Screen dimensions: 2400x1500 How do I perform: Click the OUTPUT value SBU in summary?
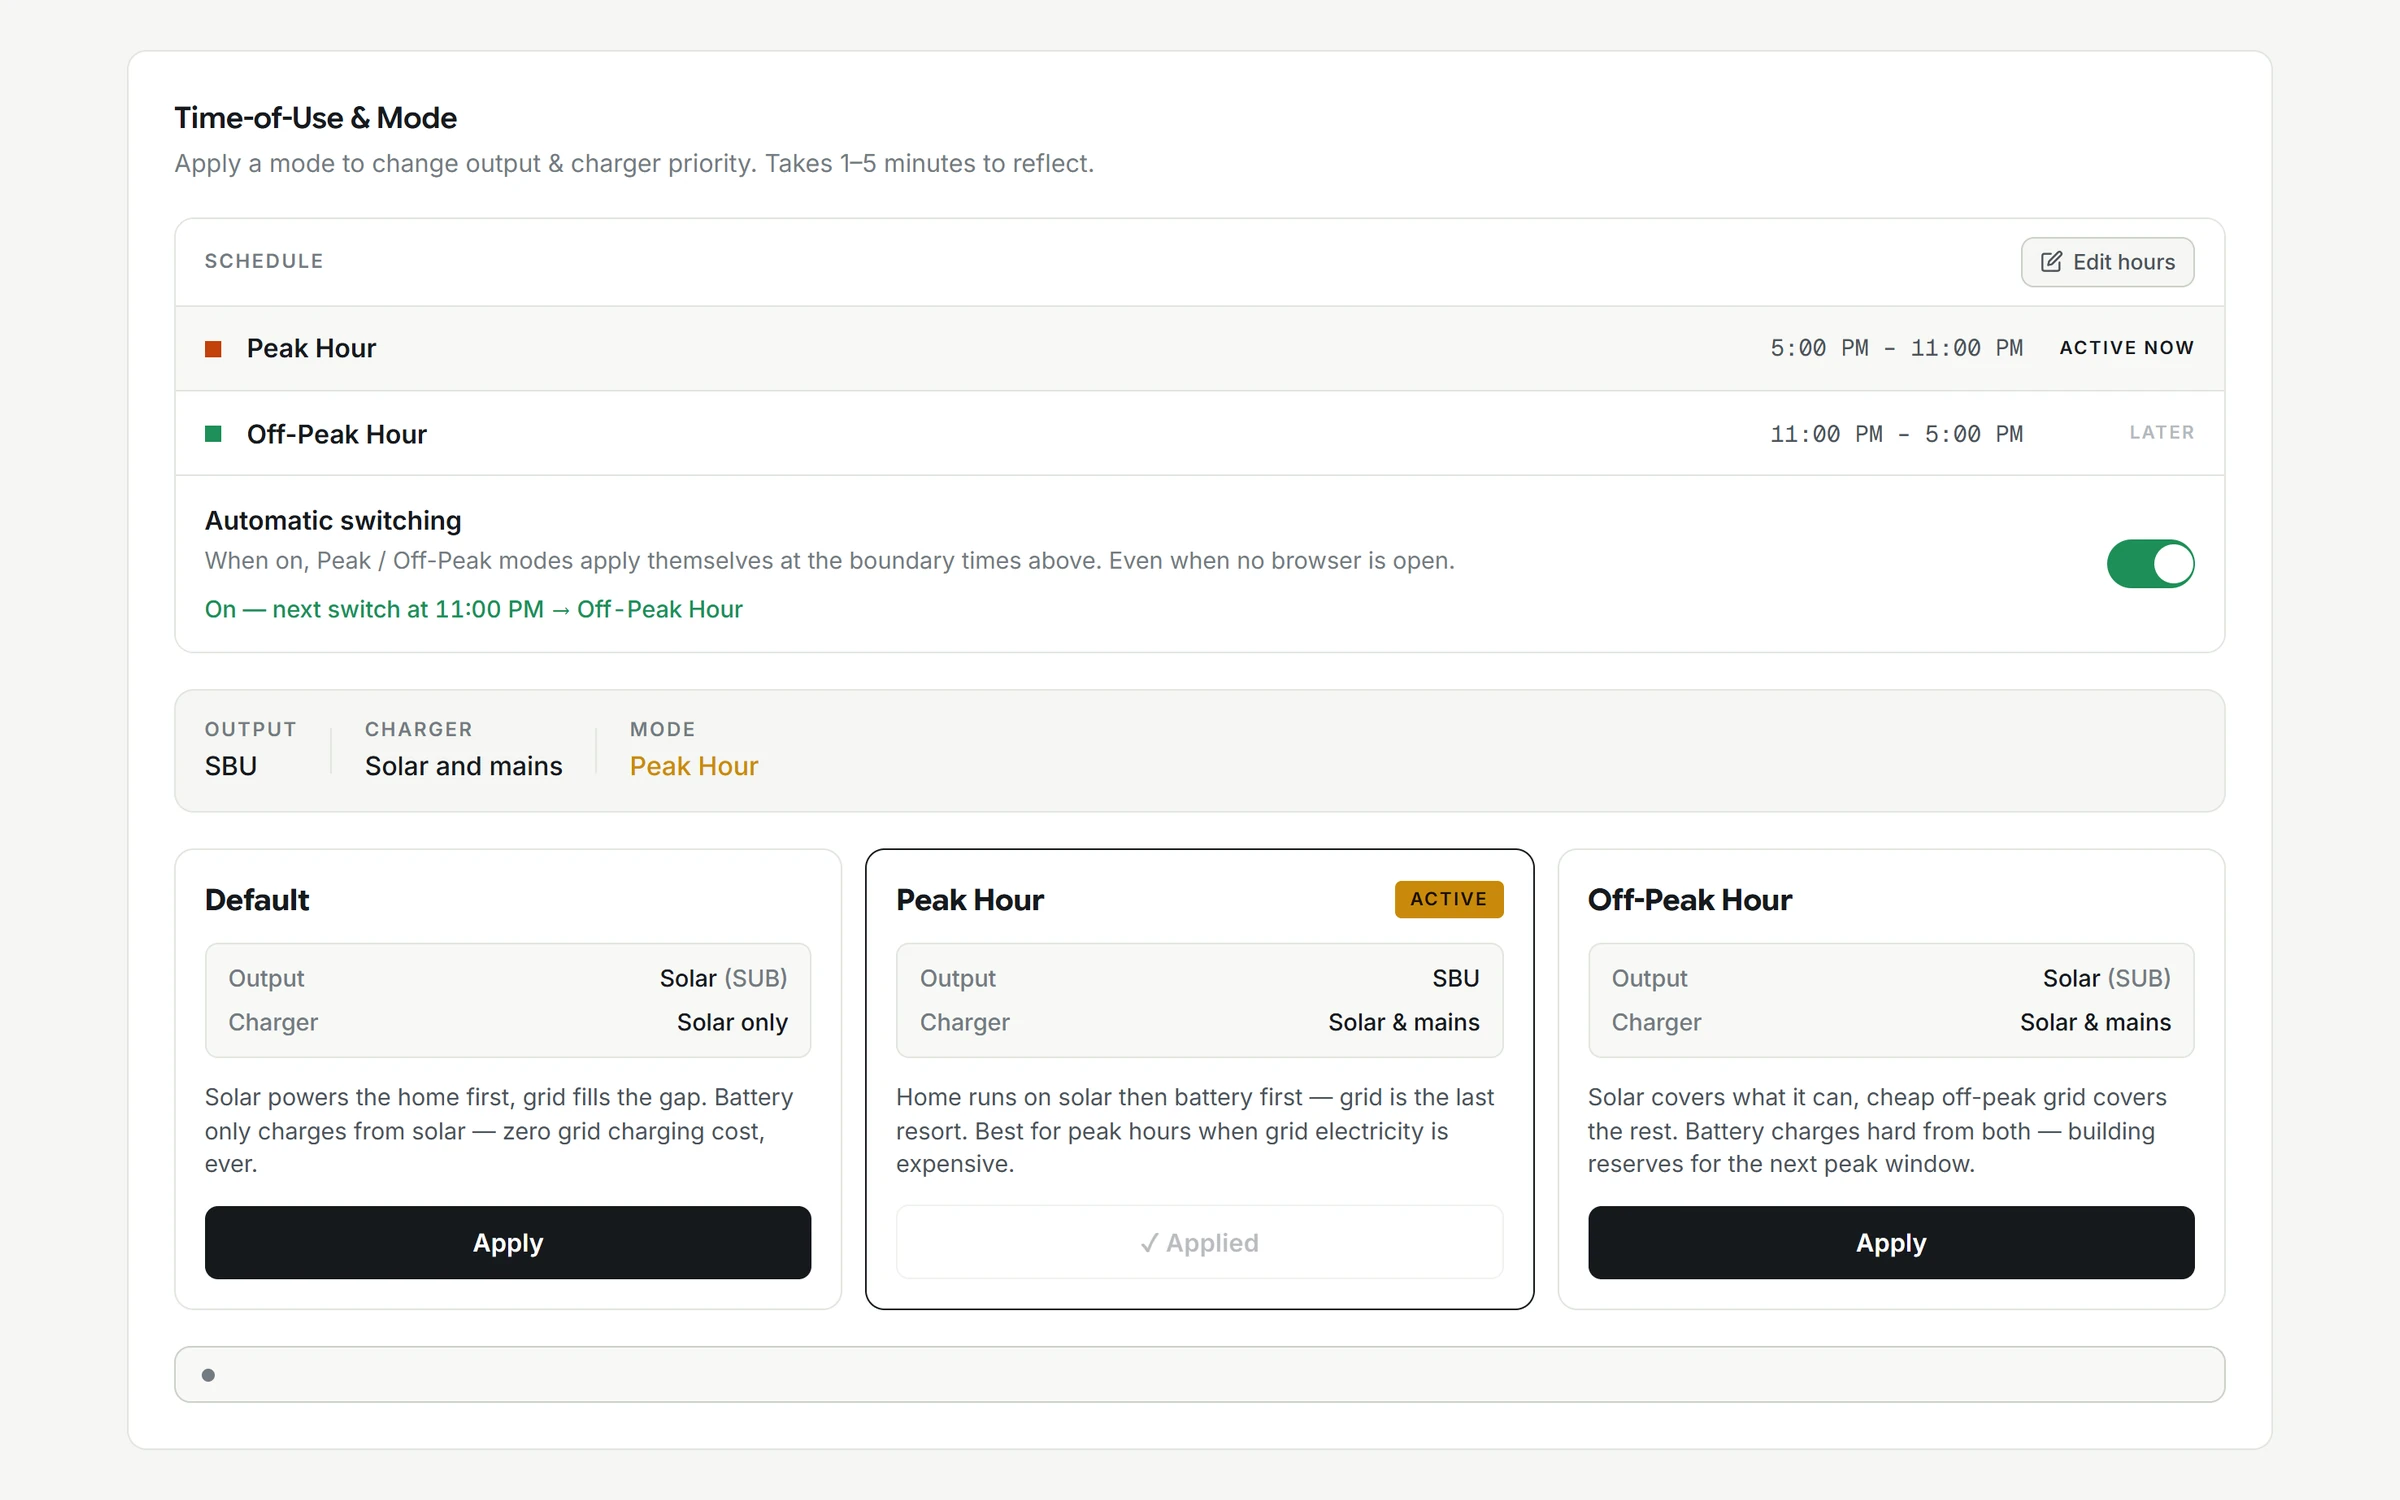point(231,766)
